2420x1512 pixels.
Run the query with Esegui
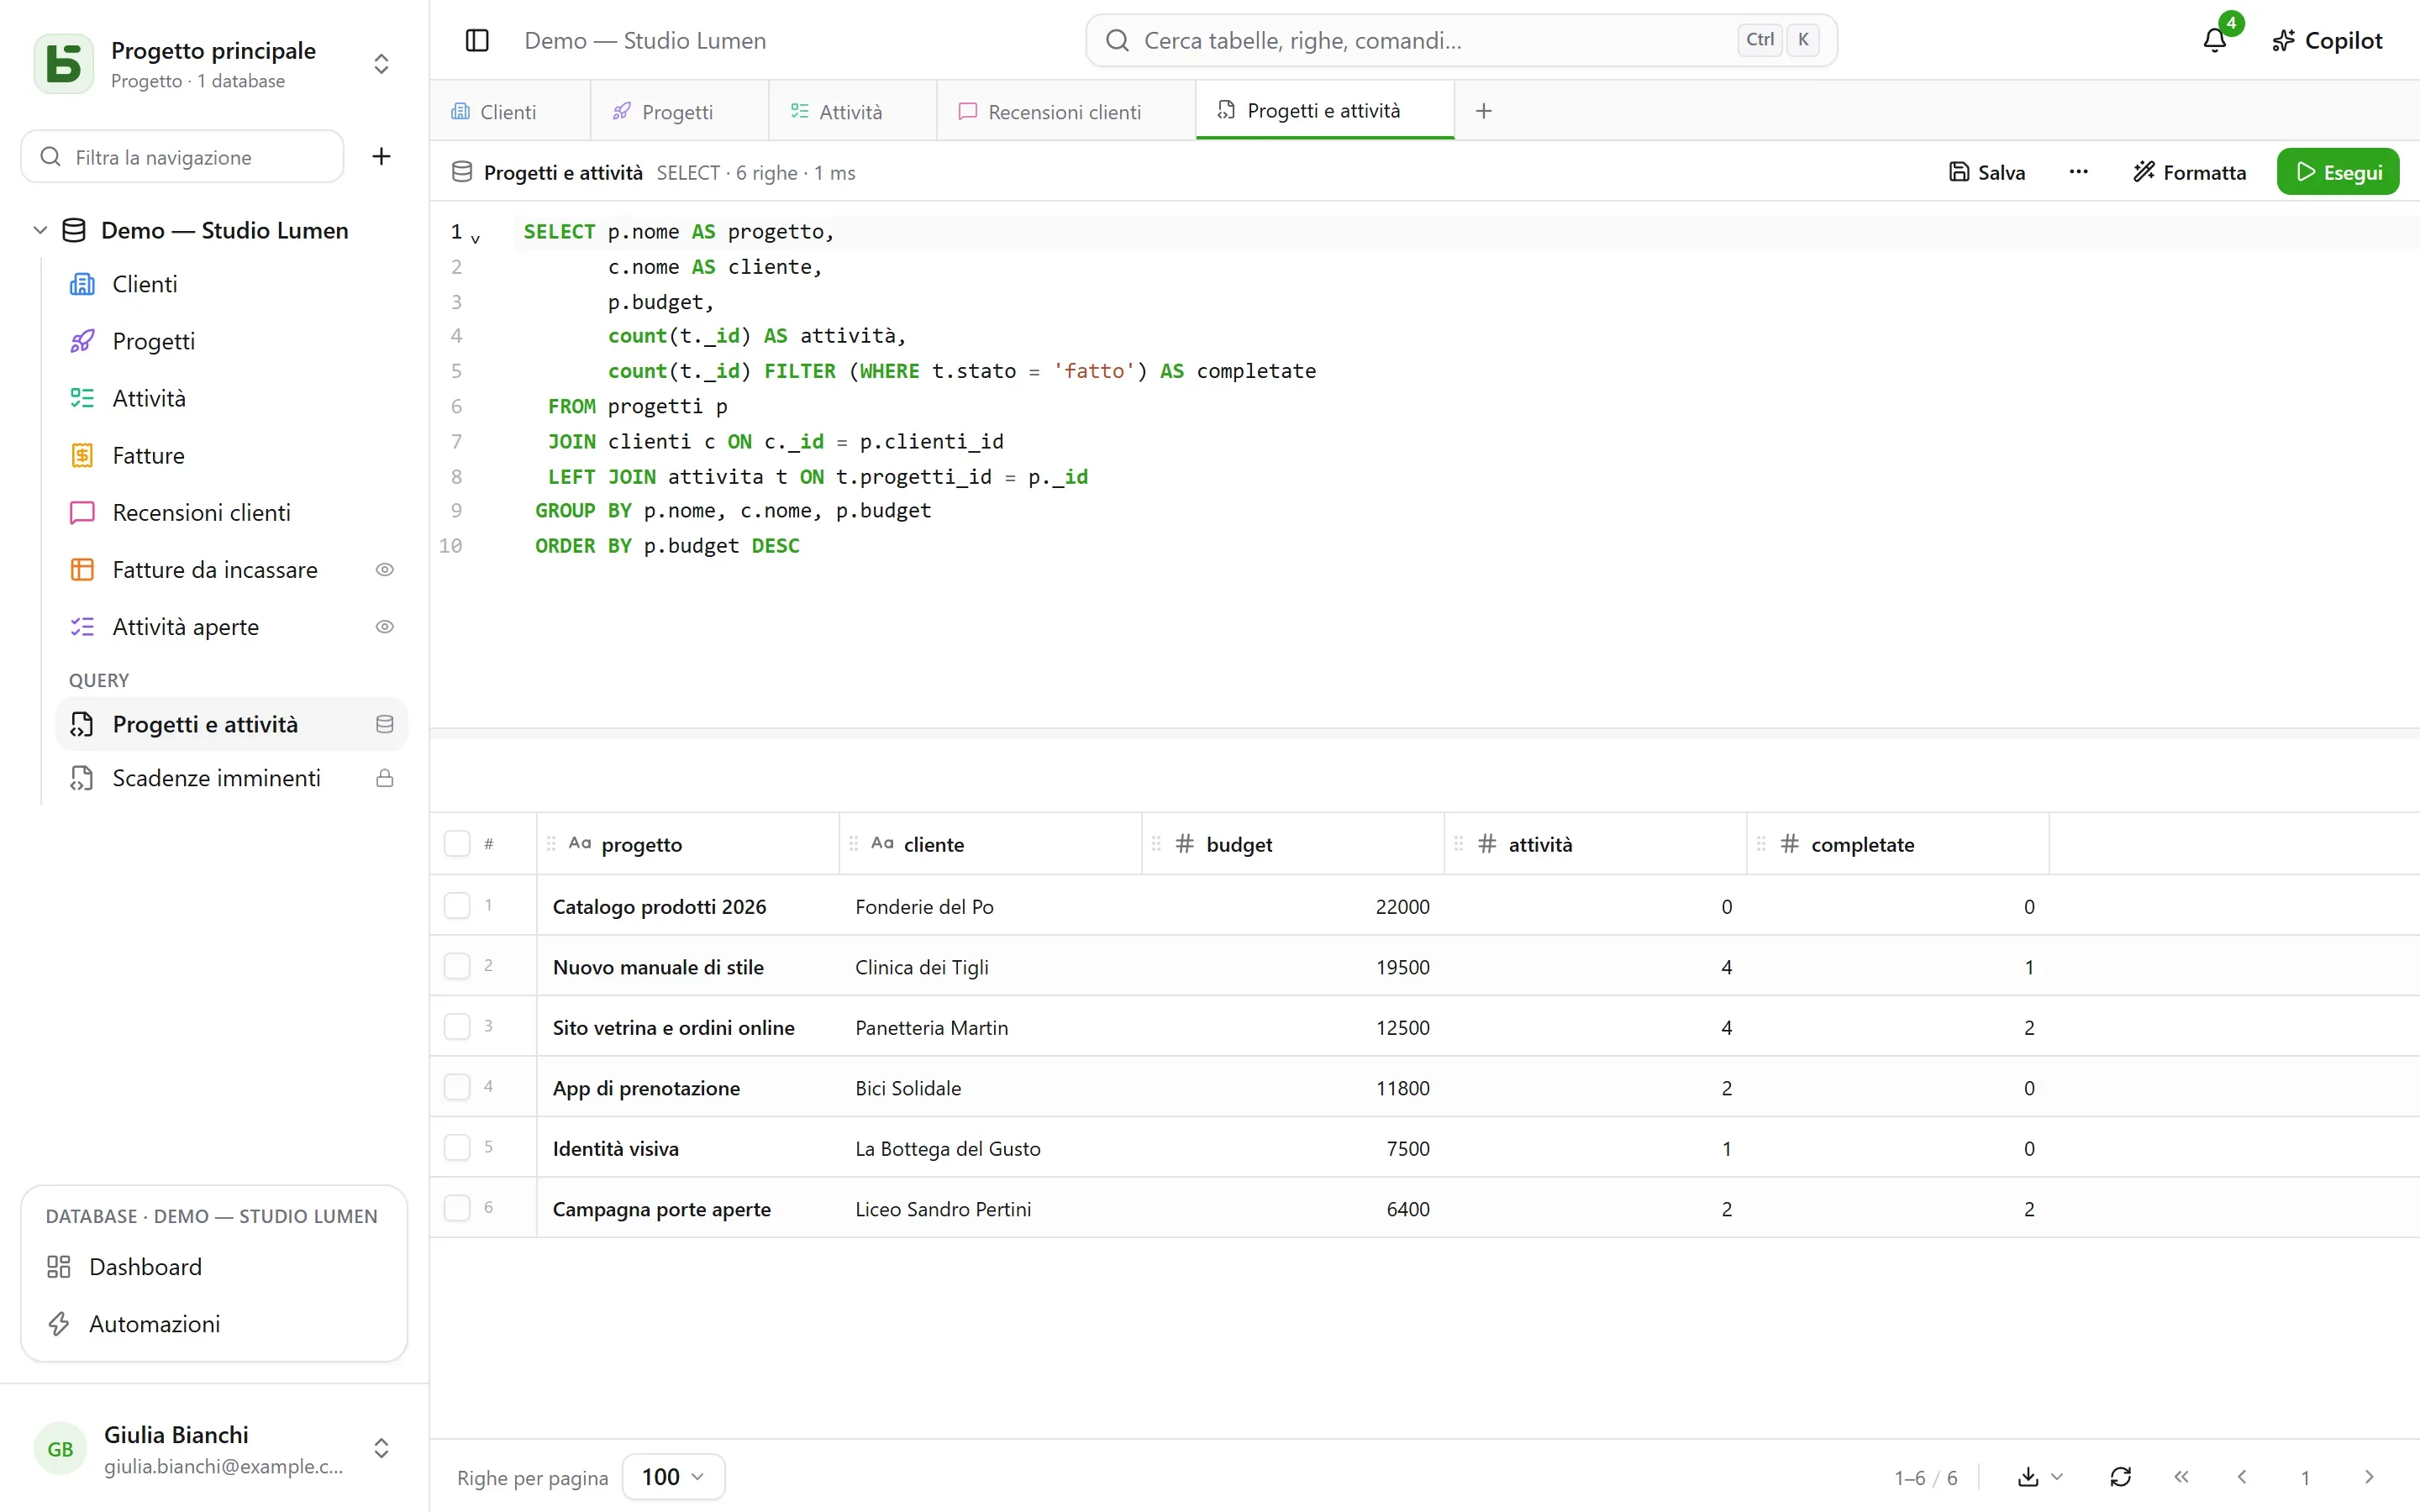coord(2338,172)
